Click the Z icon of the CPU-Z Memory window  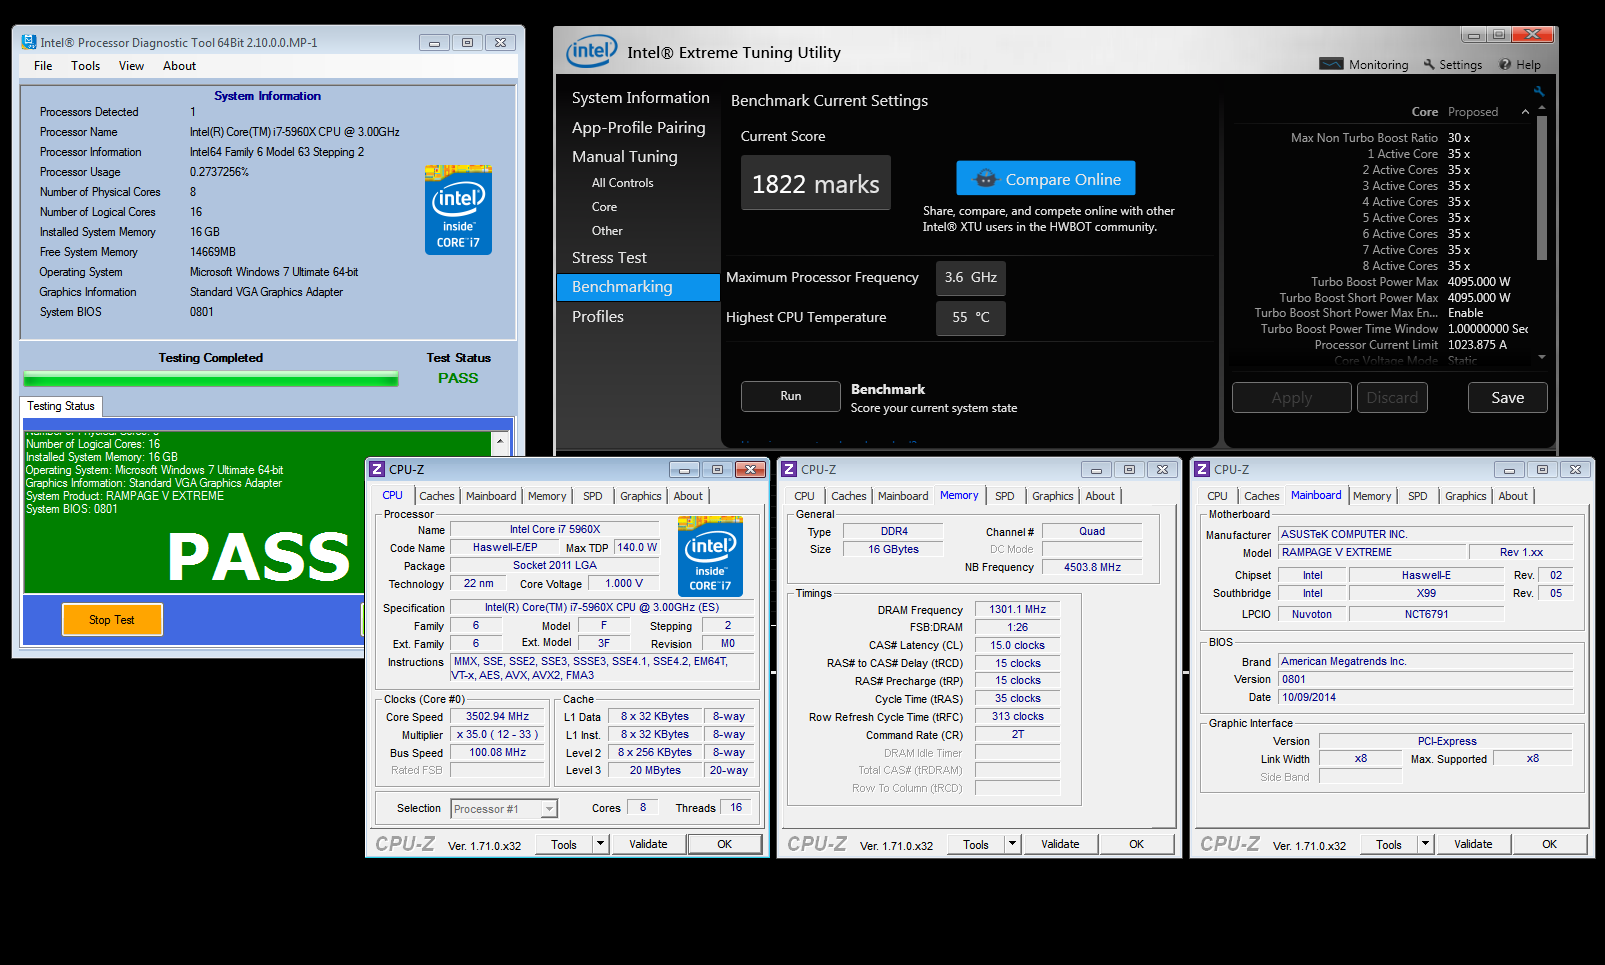pyautogui.click(x=789, y=469)
